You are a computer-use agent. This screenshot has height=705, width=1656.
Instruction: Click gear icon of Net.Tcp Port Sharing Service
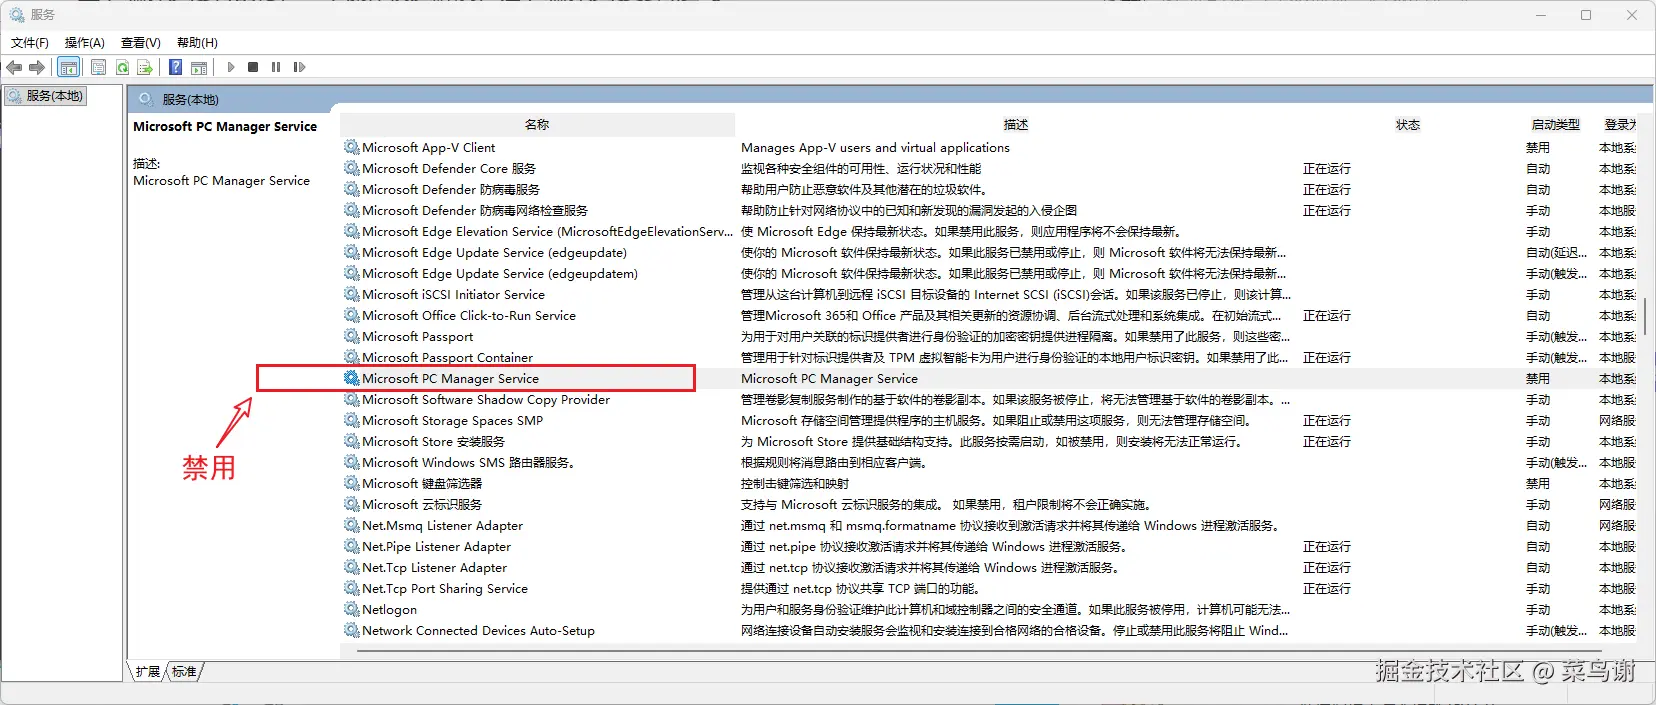click(352, 588)
